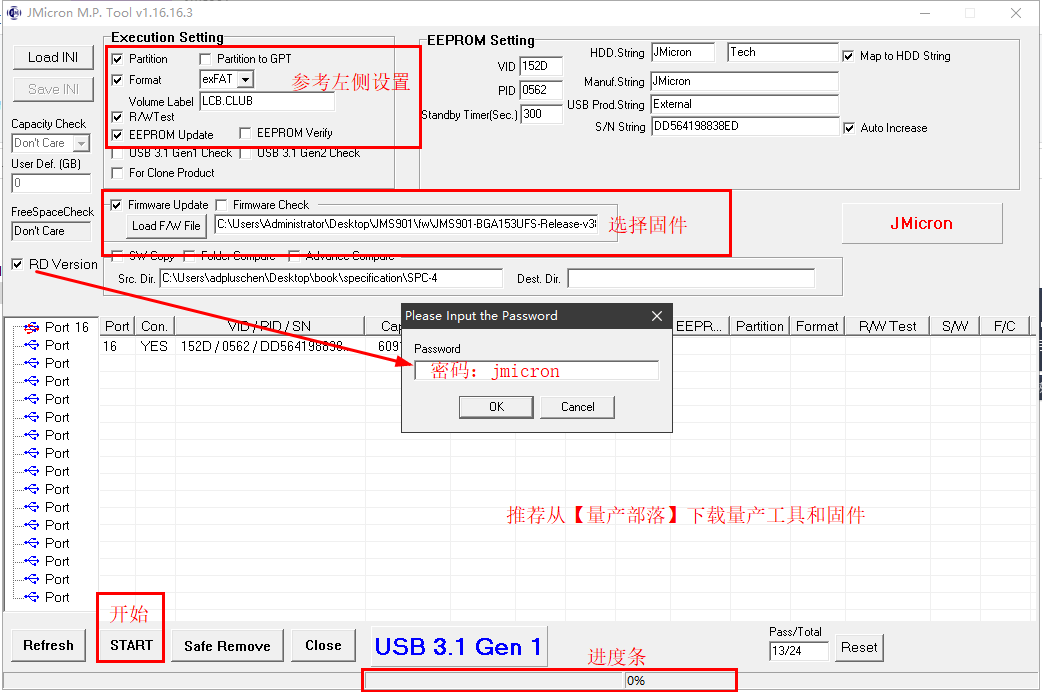Click the USB Prod.String field
1042x692 pixels.
point(744,104)
